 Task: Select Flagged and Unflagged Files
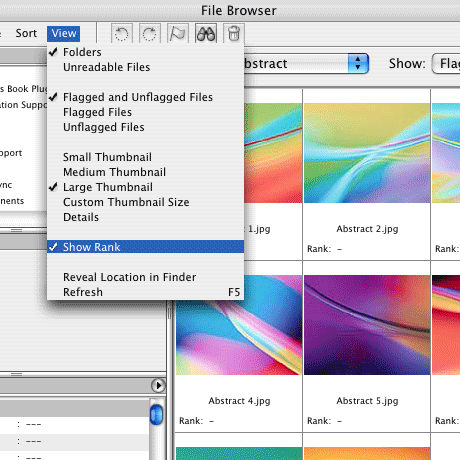pyautogui.click(x=145, y=97)
